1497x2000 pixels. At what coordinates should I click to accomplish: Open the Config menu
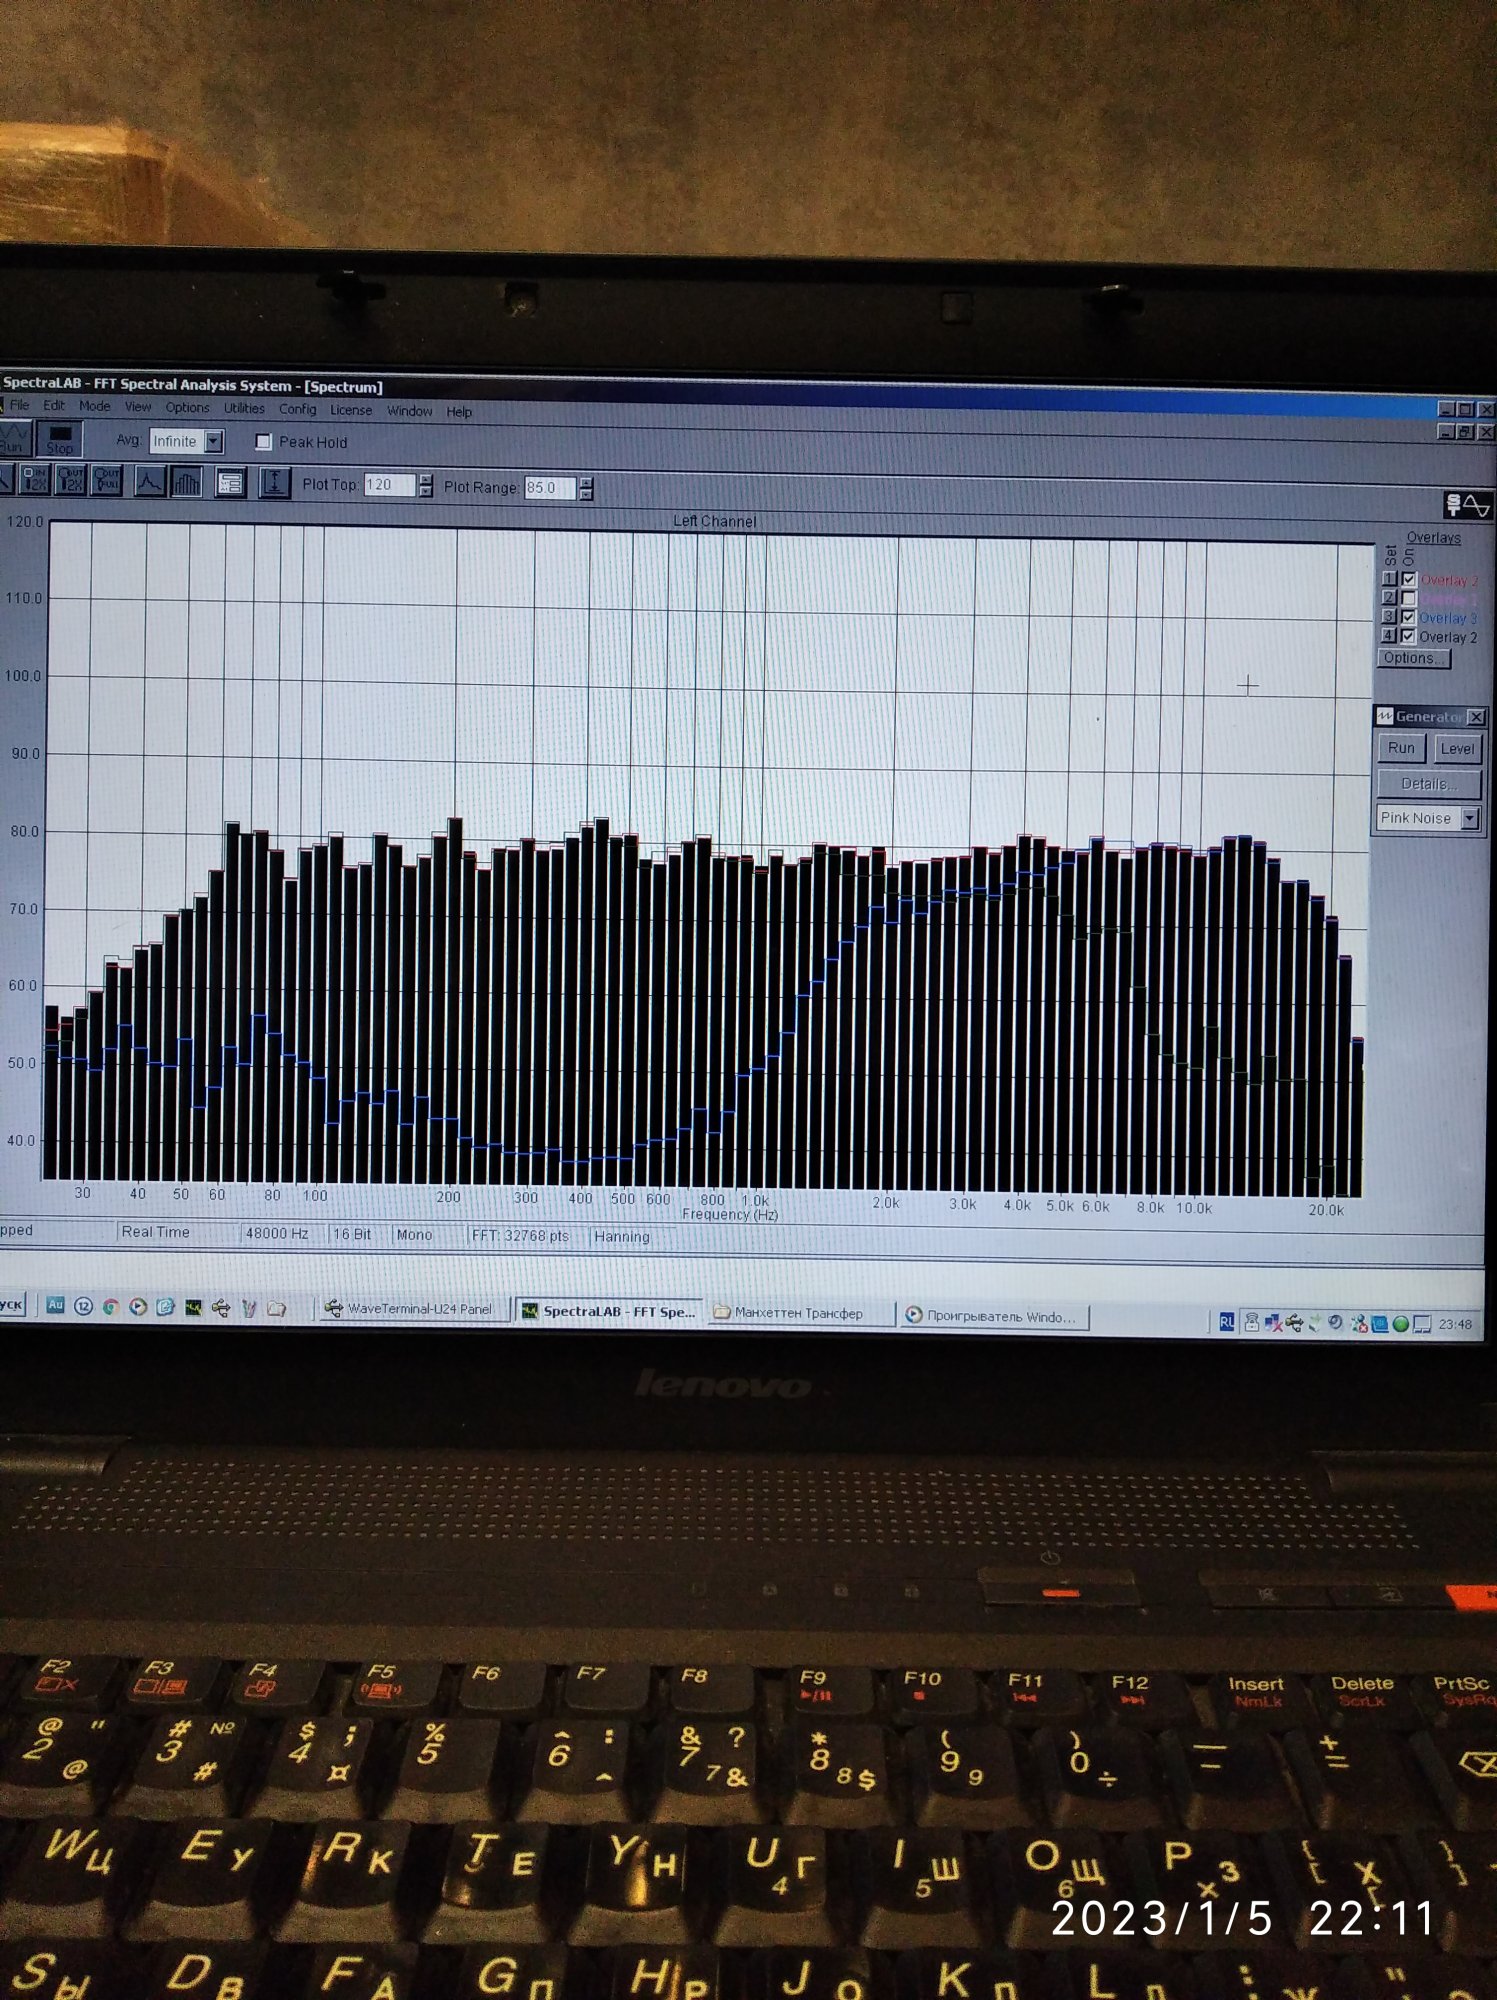coord(297,409)
